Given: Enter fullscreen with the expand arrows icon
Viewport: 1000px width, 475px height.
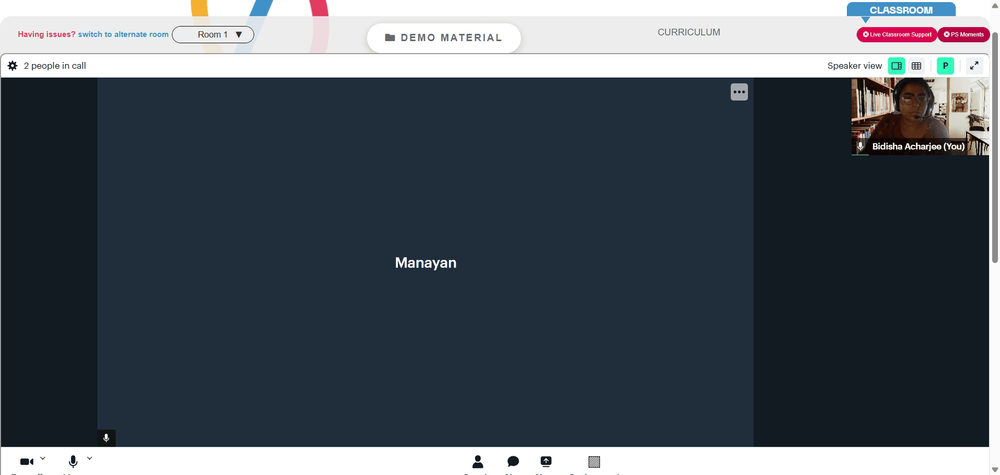Looking at the screenshot, I should (974, 66).
